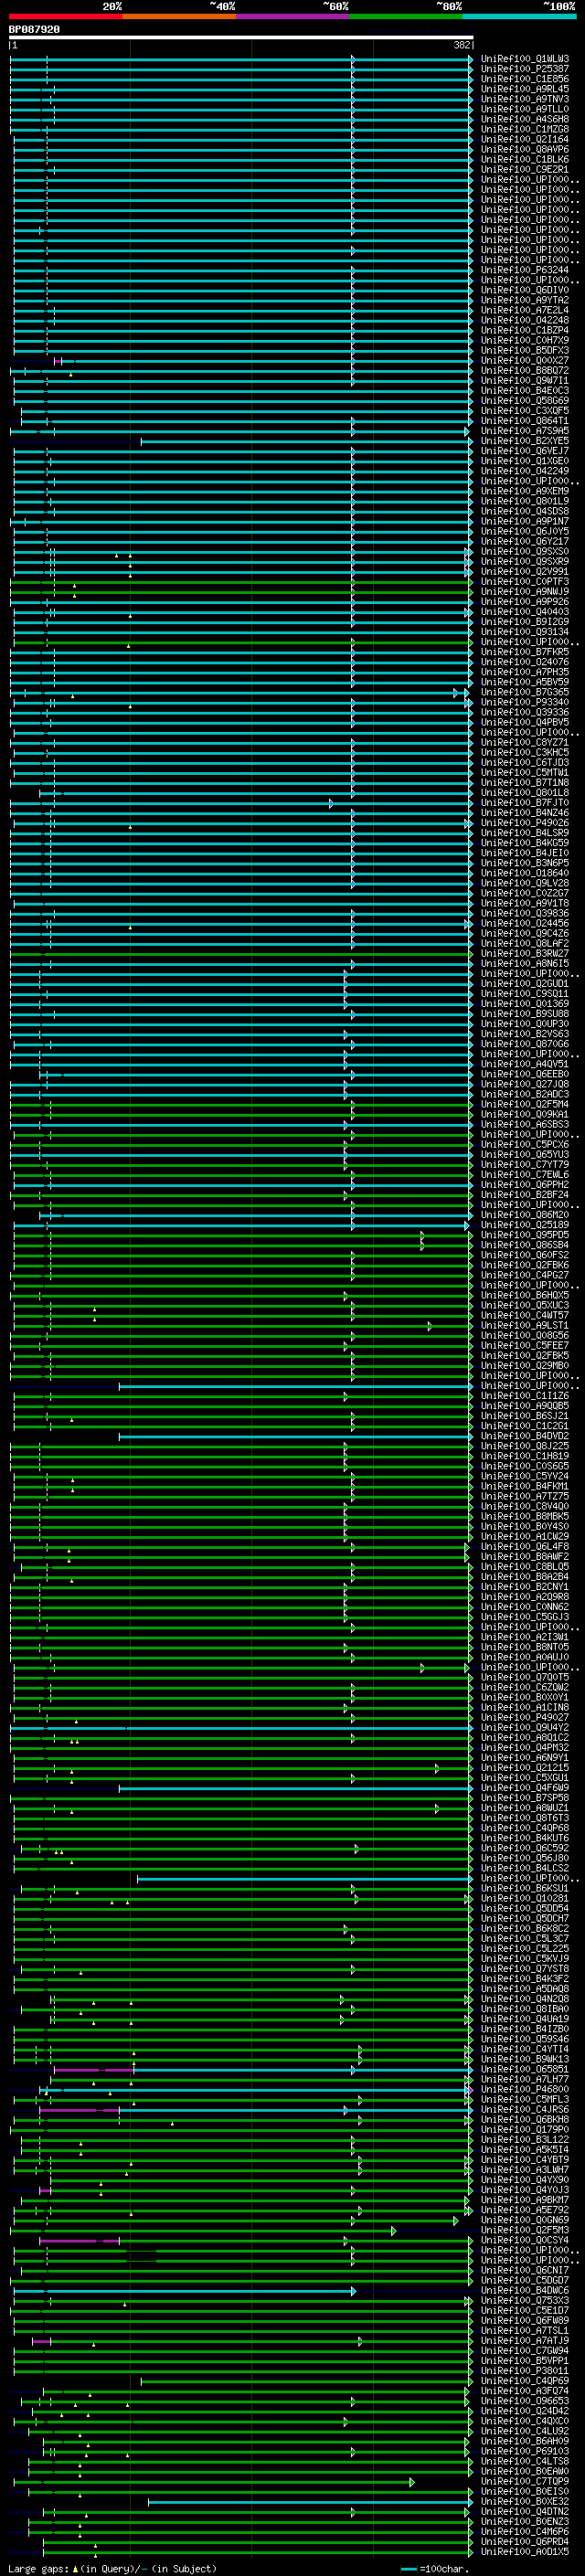Select hit UniRef100_B5DFX3
Image resolution: width=585 pixels, height=2576 pixels.
[x=525, y=351]
